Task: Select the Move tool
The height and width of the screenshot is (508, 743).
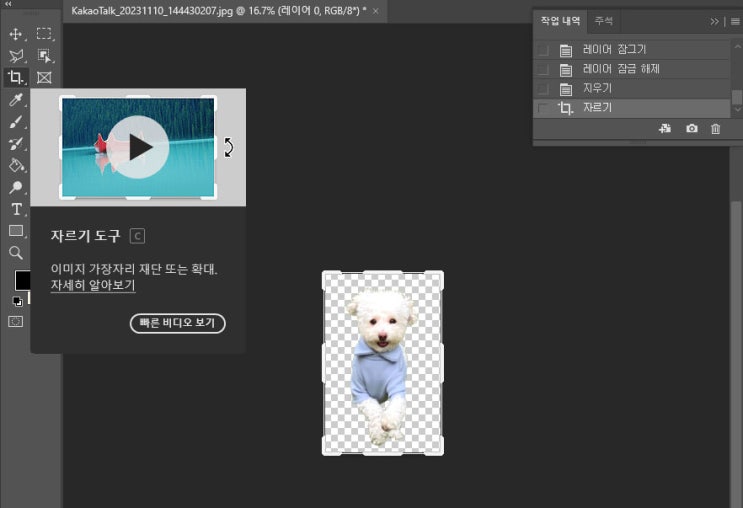Action: tap(16, 34)
